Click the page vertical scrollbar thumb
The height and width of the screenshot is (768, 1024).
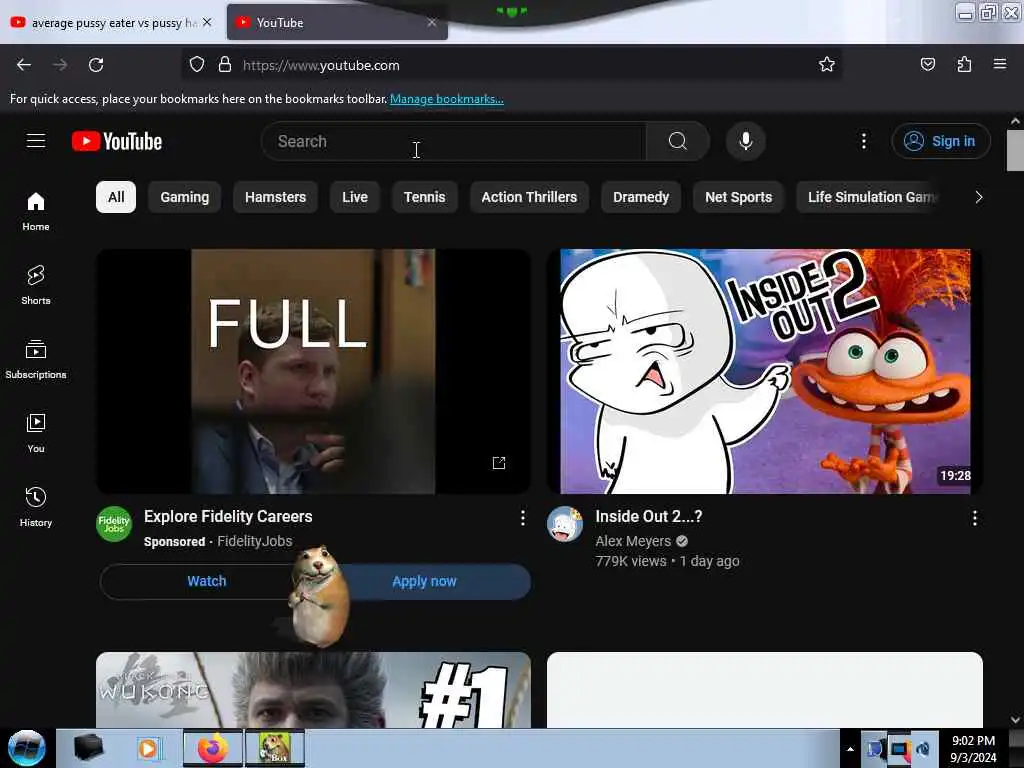tap(1015, 150)
